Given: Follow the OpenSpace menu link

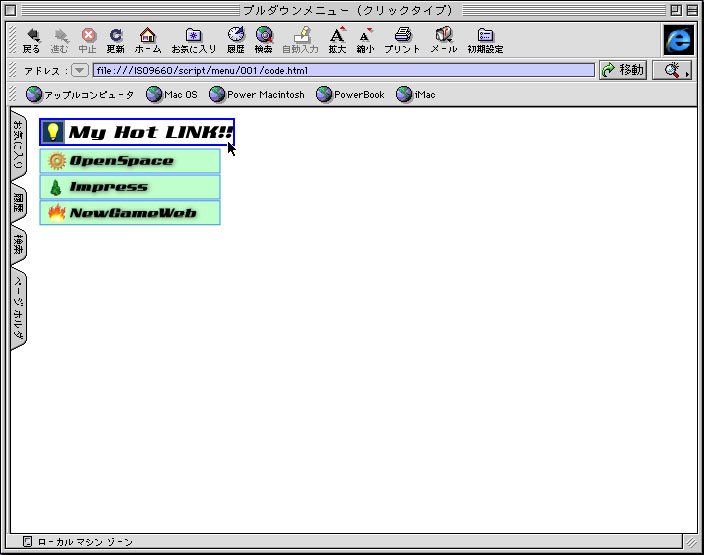Looking at the screenshot, I should coord(129,161).
